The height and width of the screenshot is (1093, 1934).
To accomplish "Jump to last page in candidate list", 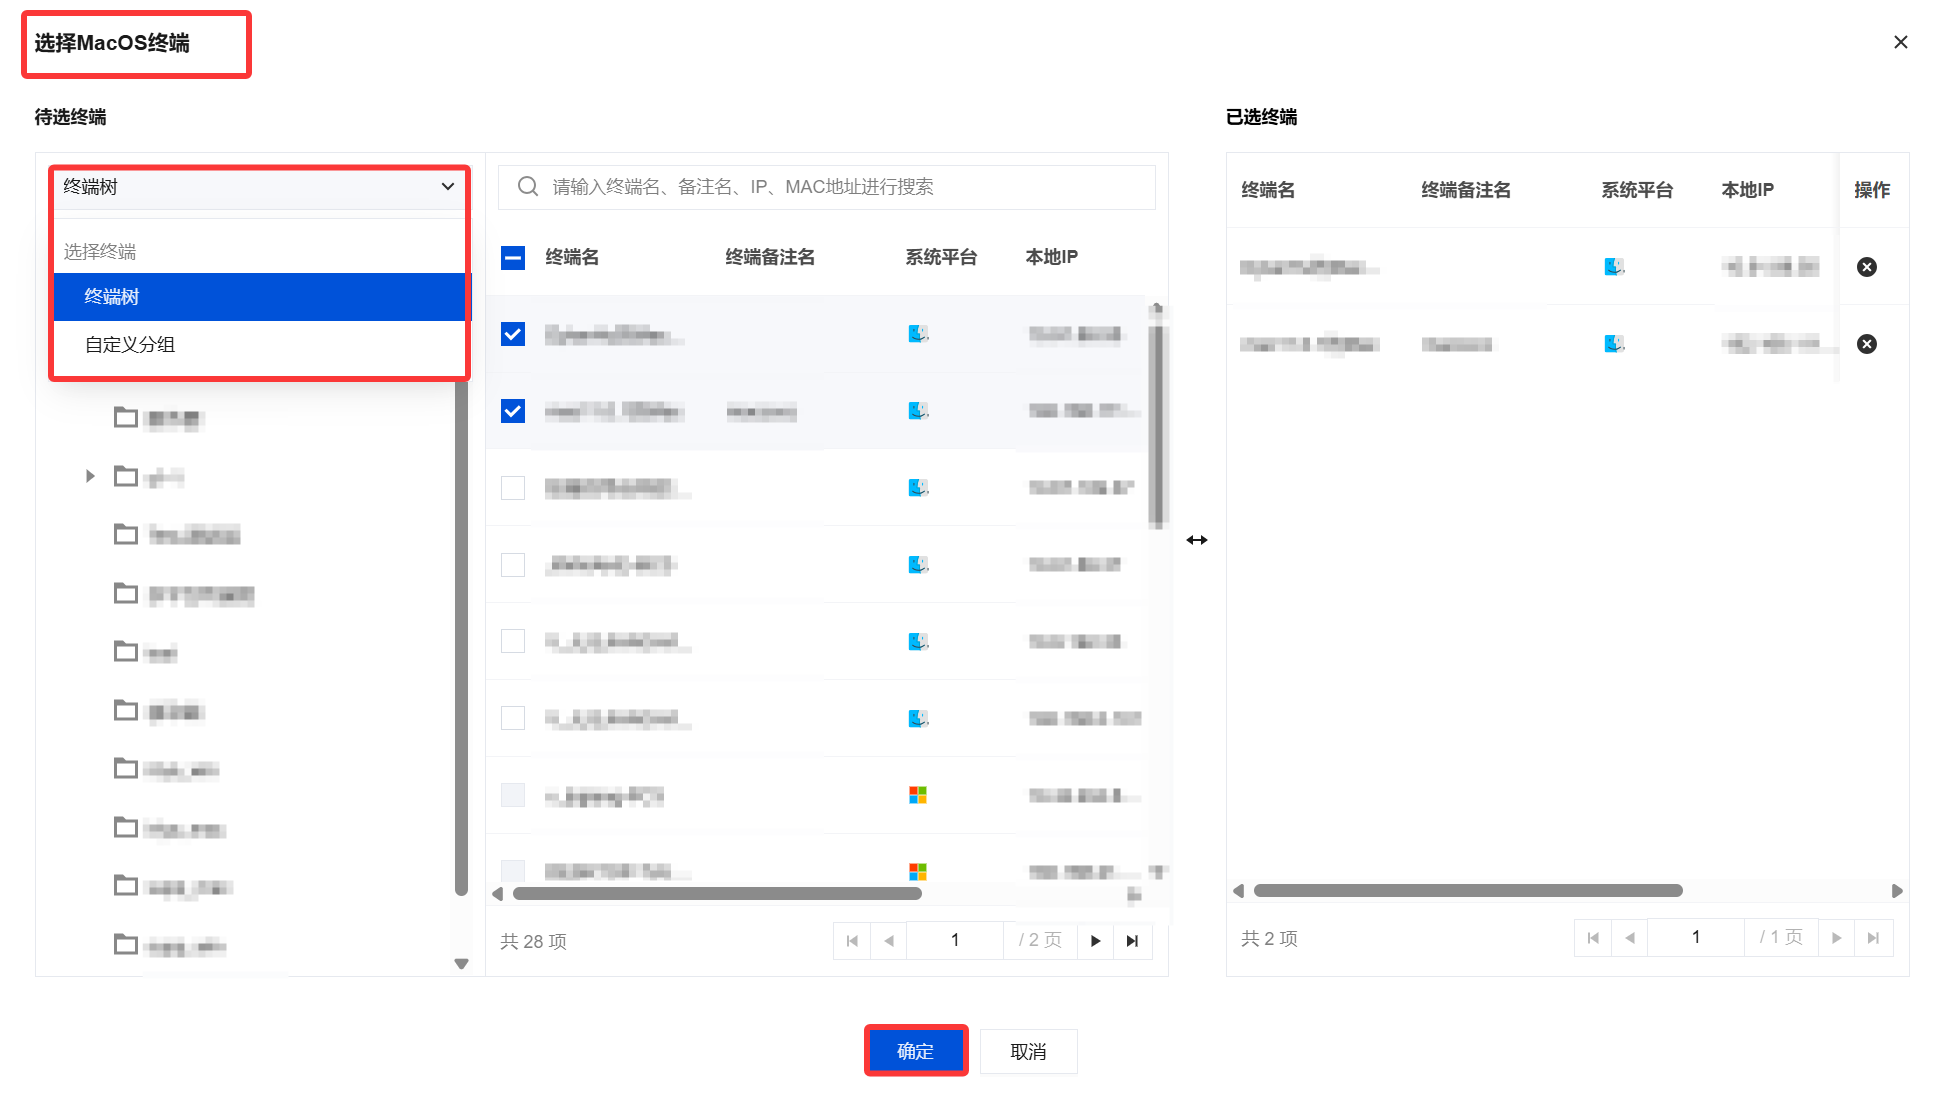I will click(1132, 941).
